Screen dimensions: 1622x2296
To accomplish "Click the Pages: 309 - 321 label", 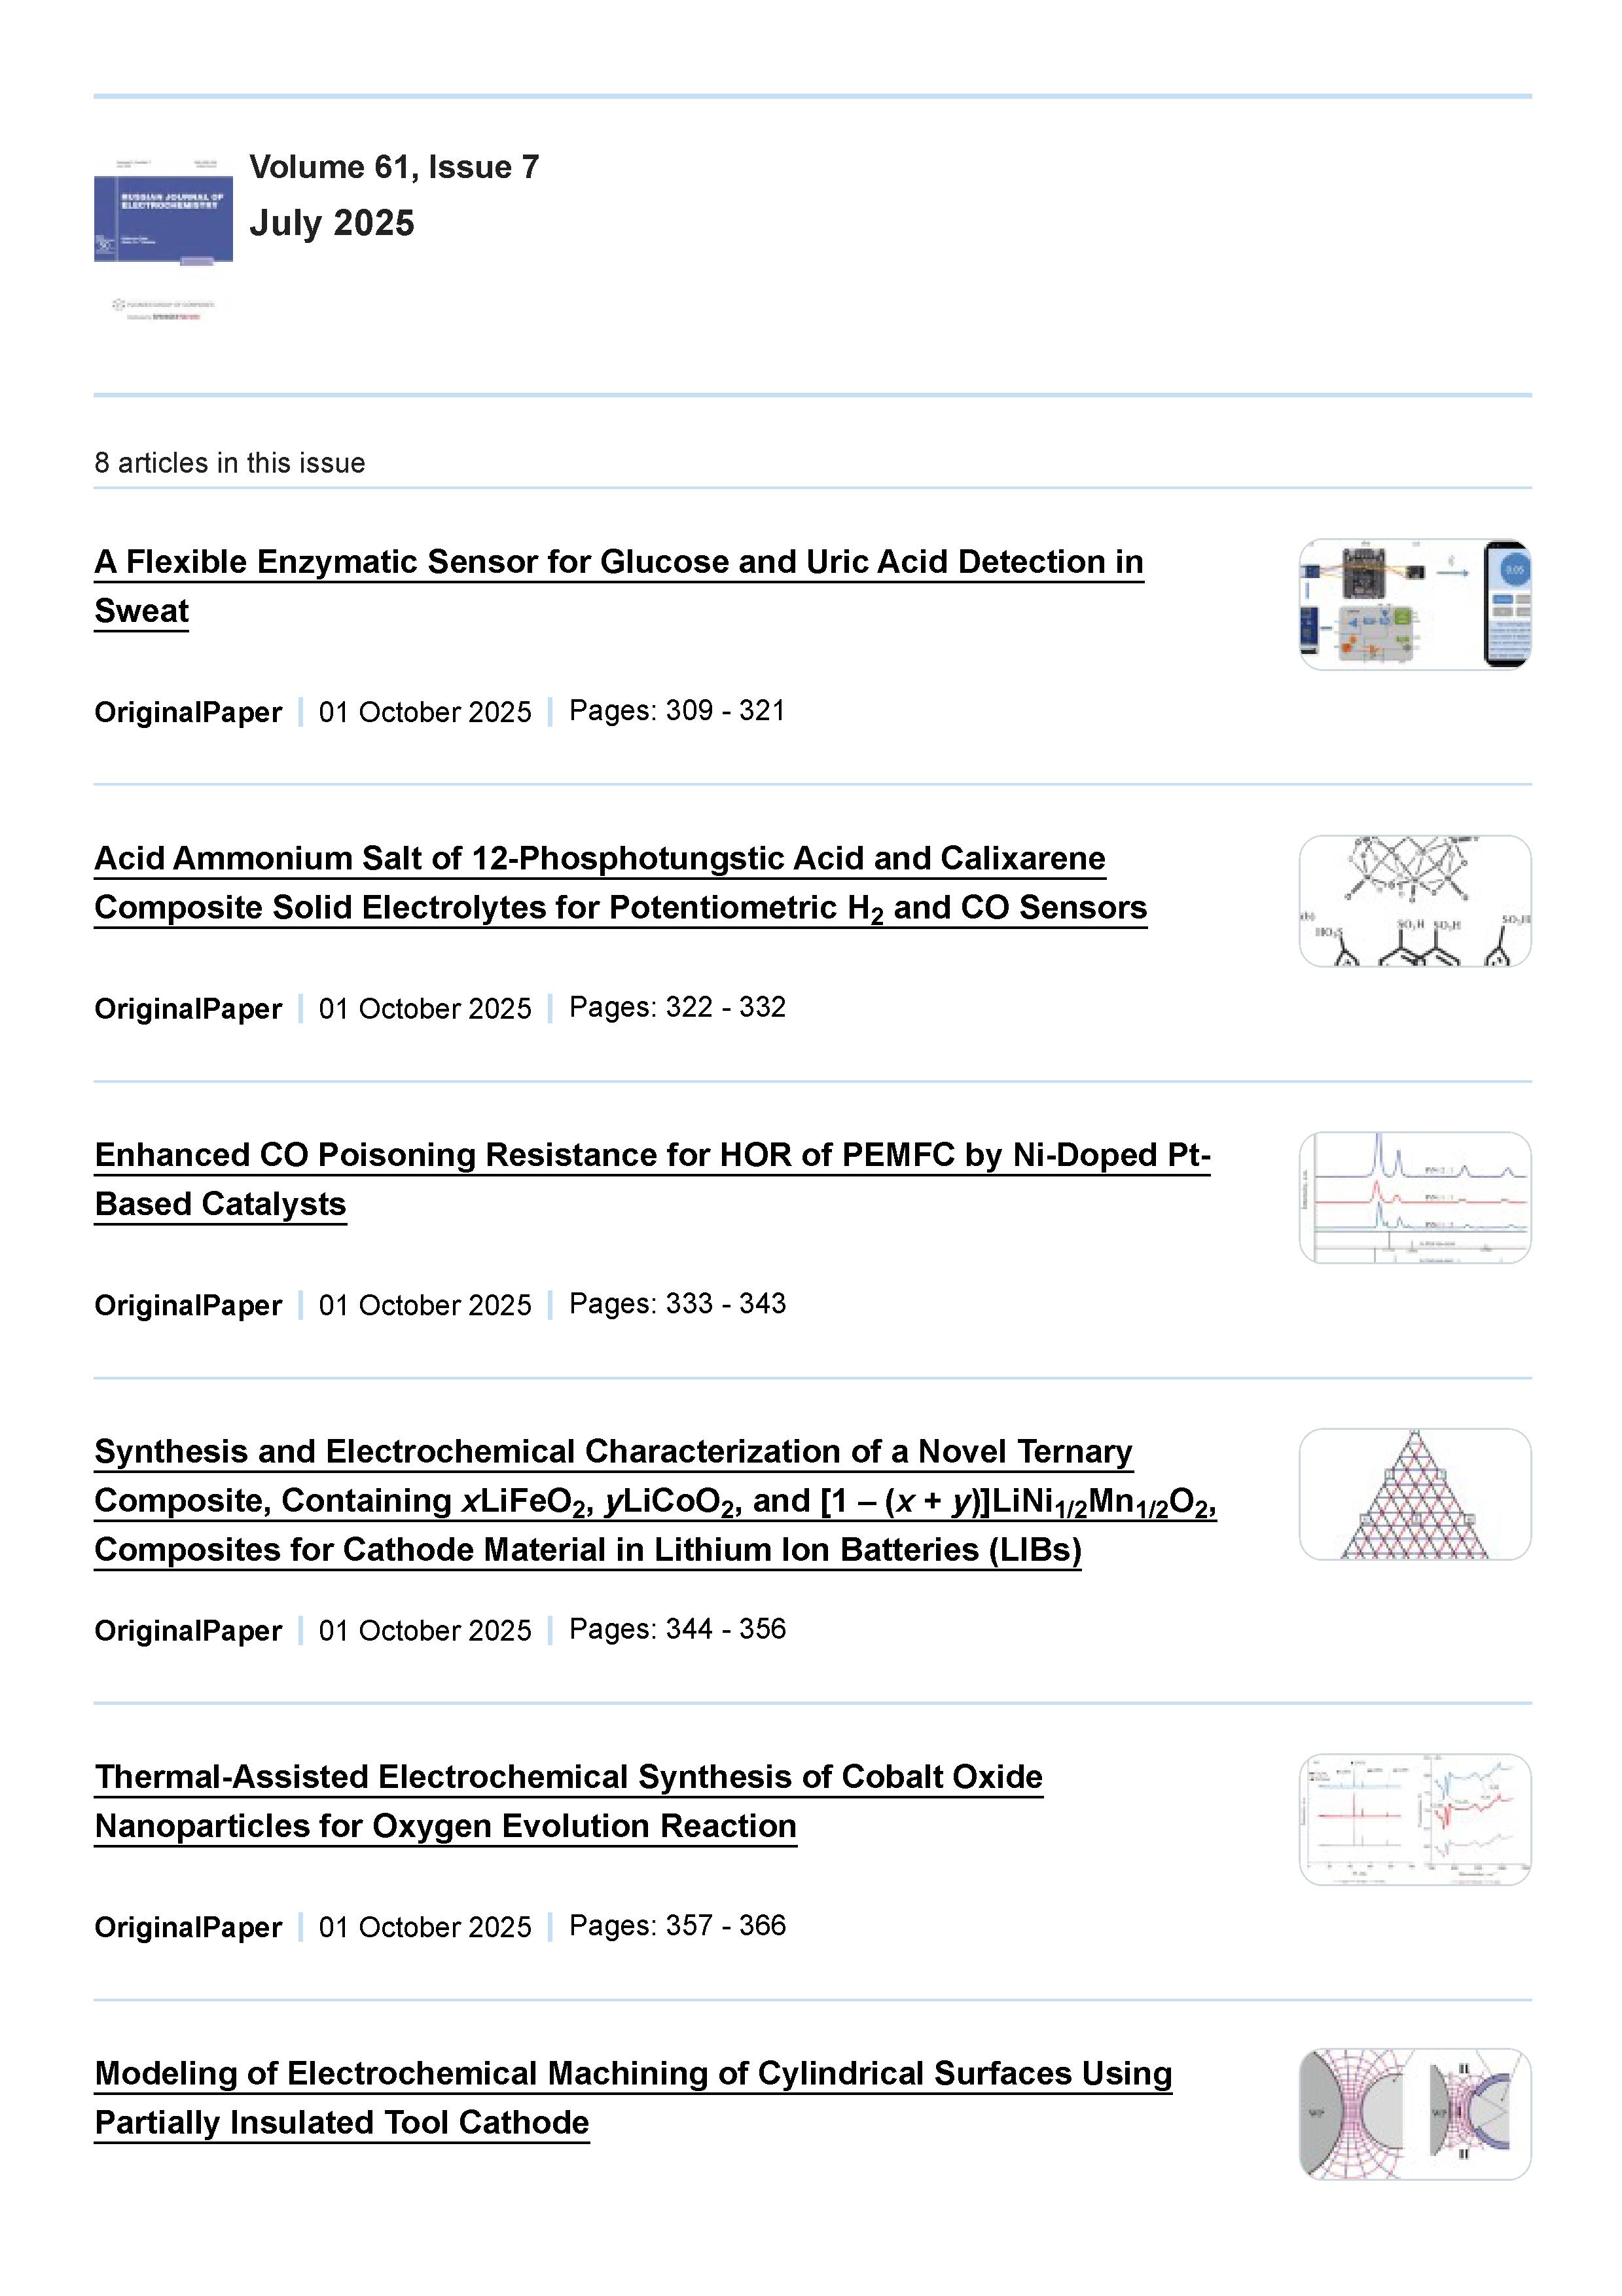I will [677, 711].
